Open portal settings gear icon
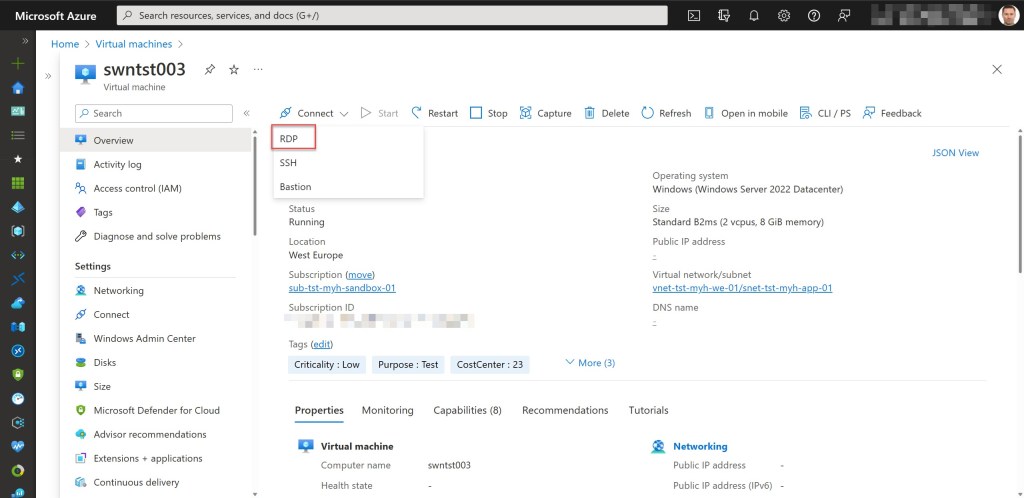The image size is (1024, 498). pos(784,15)
